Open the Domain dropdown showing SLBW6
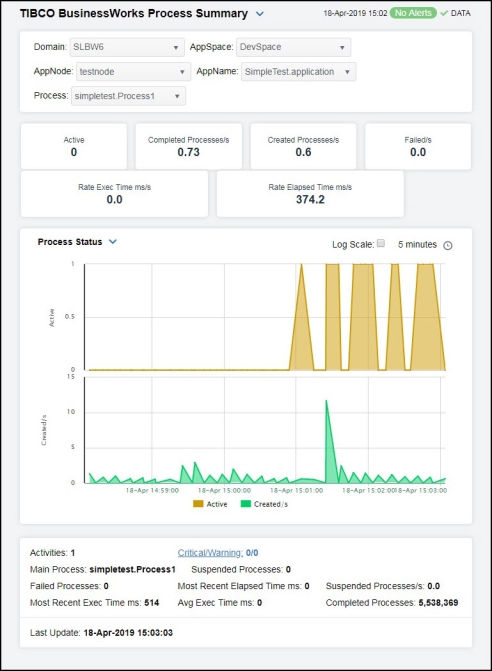Image resolution: width=492 pixels, height=671 pixels. tap(127, 47)
